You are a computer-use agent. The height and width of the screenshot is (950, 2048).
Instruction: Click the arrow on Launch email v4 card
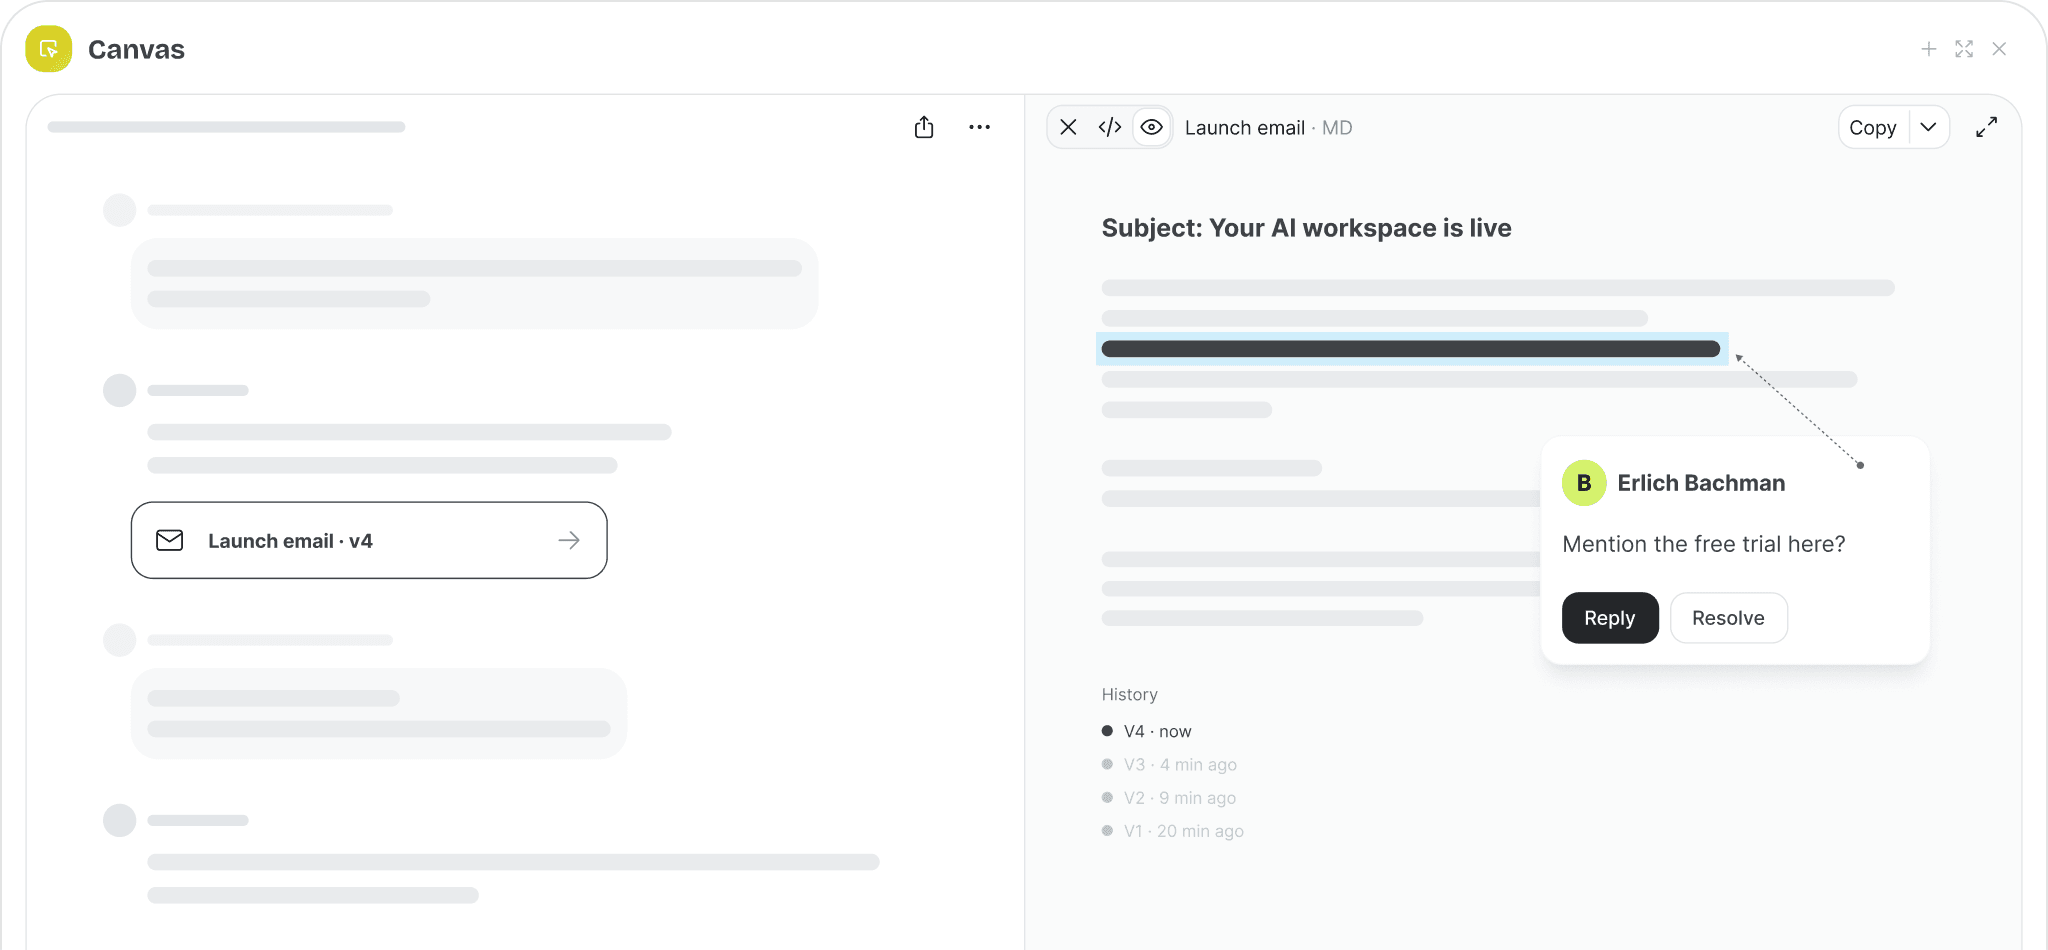[569, 540]
